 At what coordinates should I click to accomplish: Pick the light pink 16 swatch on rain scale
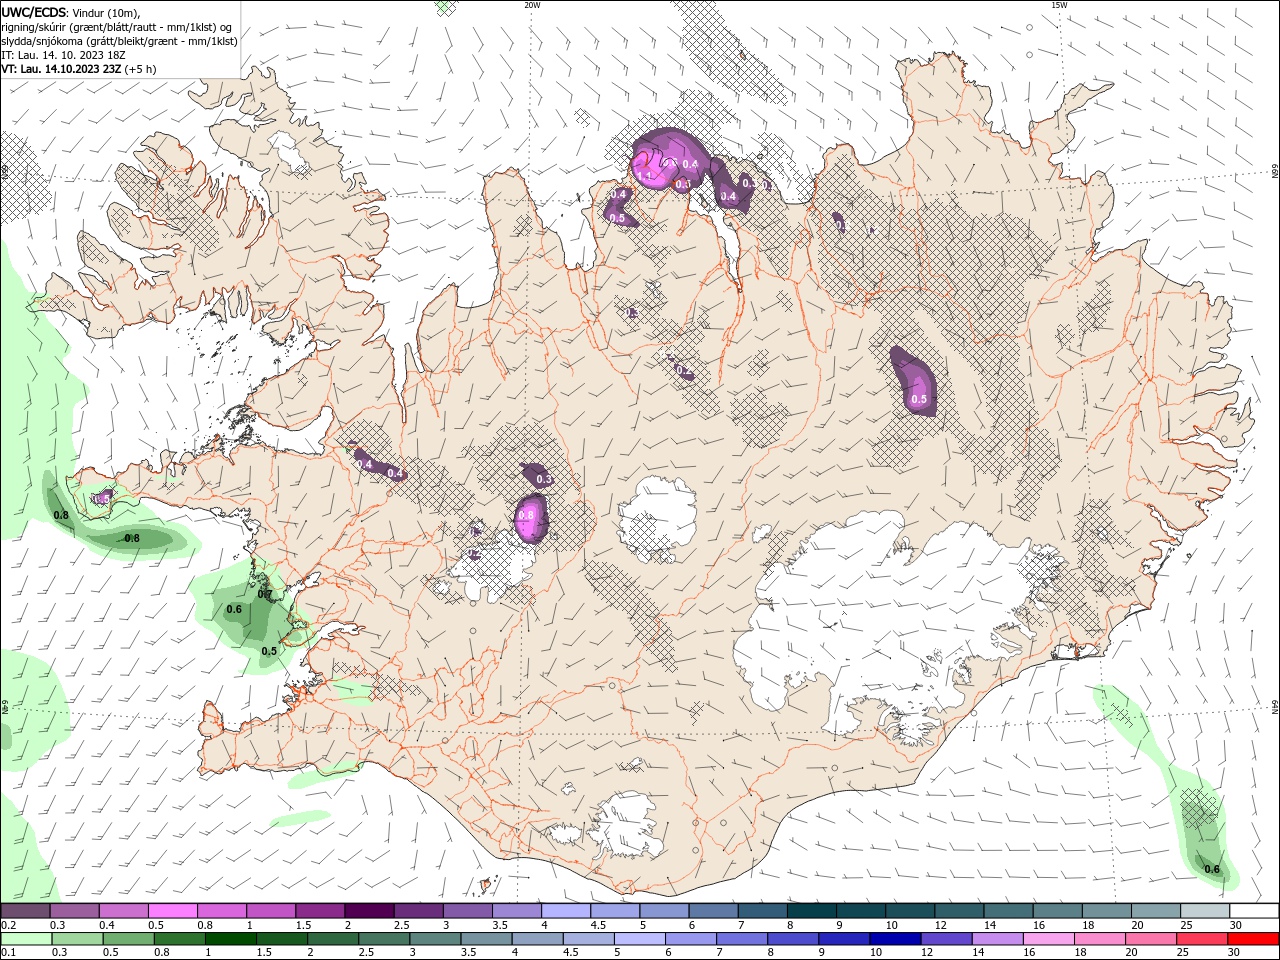[x=1048, y=939]
